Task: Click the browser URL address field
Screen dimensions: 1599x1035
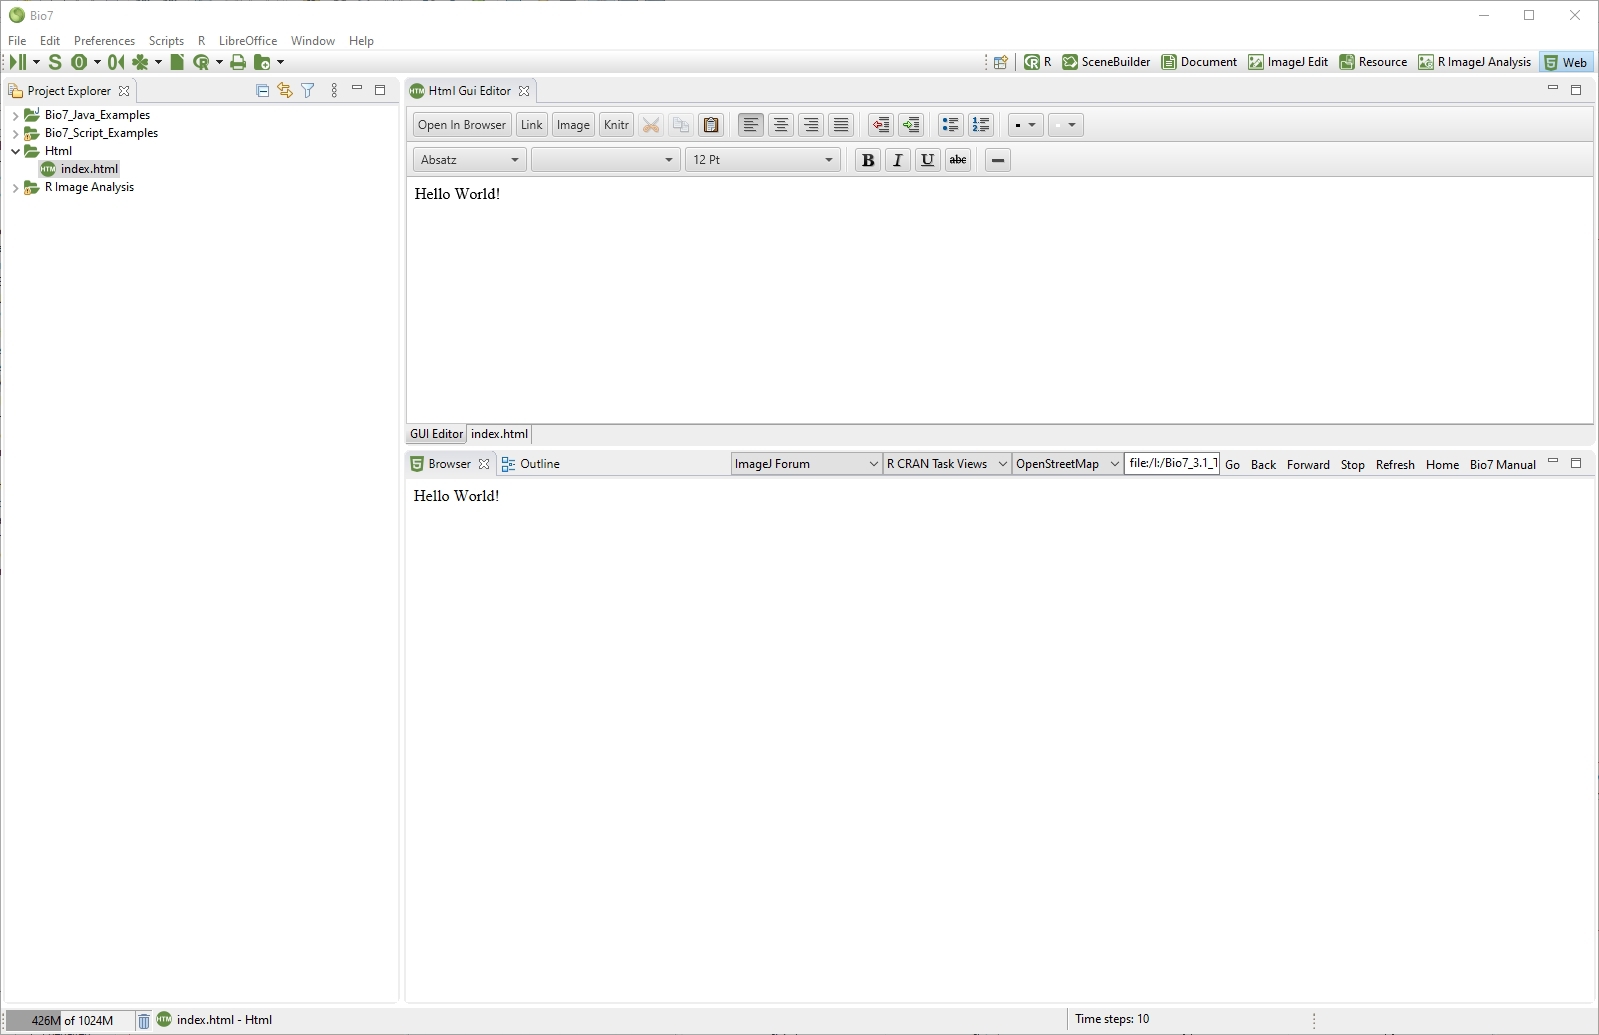Action: click(x=1172, y=464)
